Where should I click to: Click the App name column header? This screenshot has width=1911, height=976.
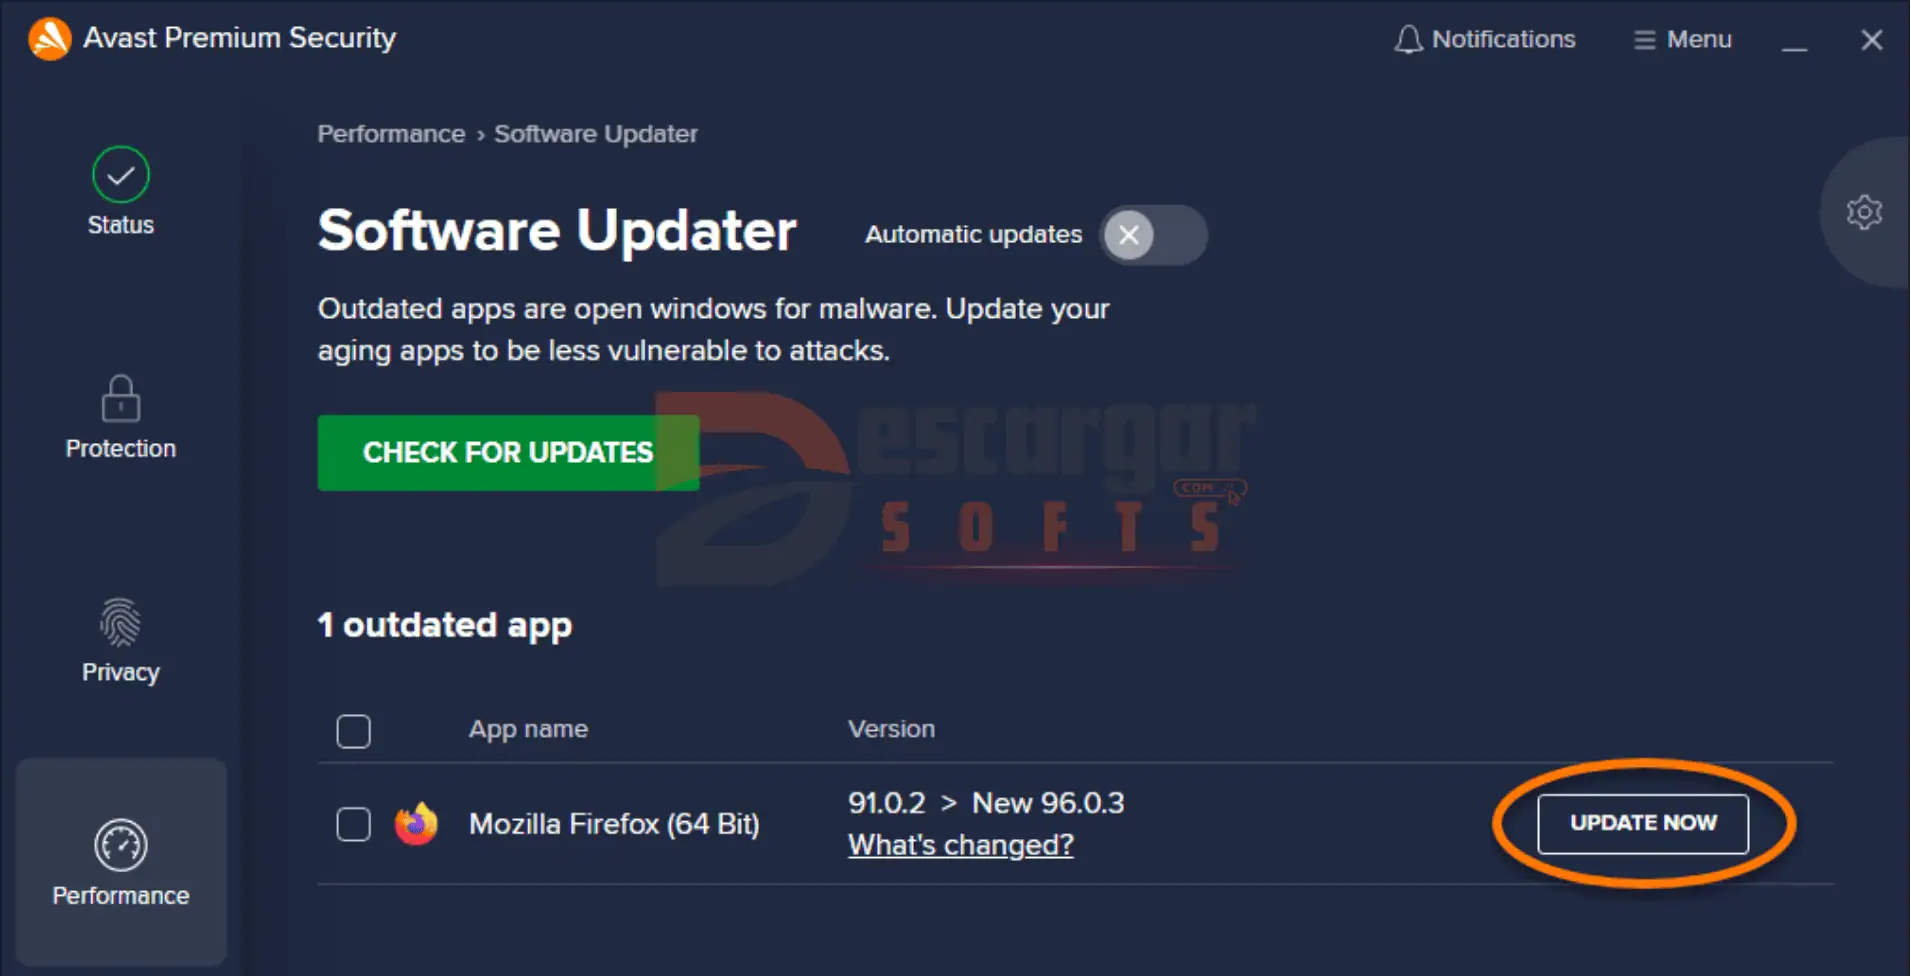point(528,729)
